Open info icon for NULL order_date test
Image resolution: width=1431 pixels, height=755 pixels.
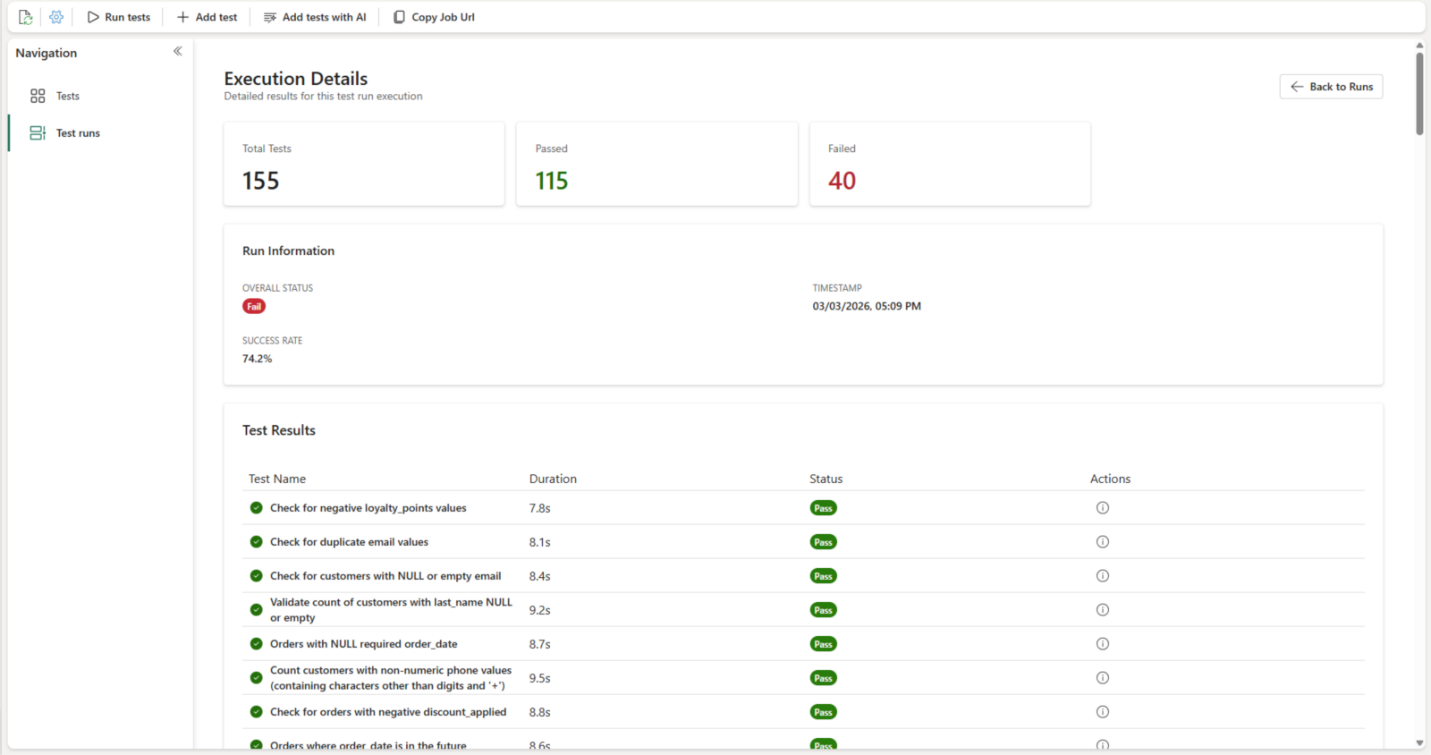click(x=1102, y=643)
